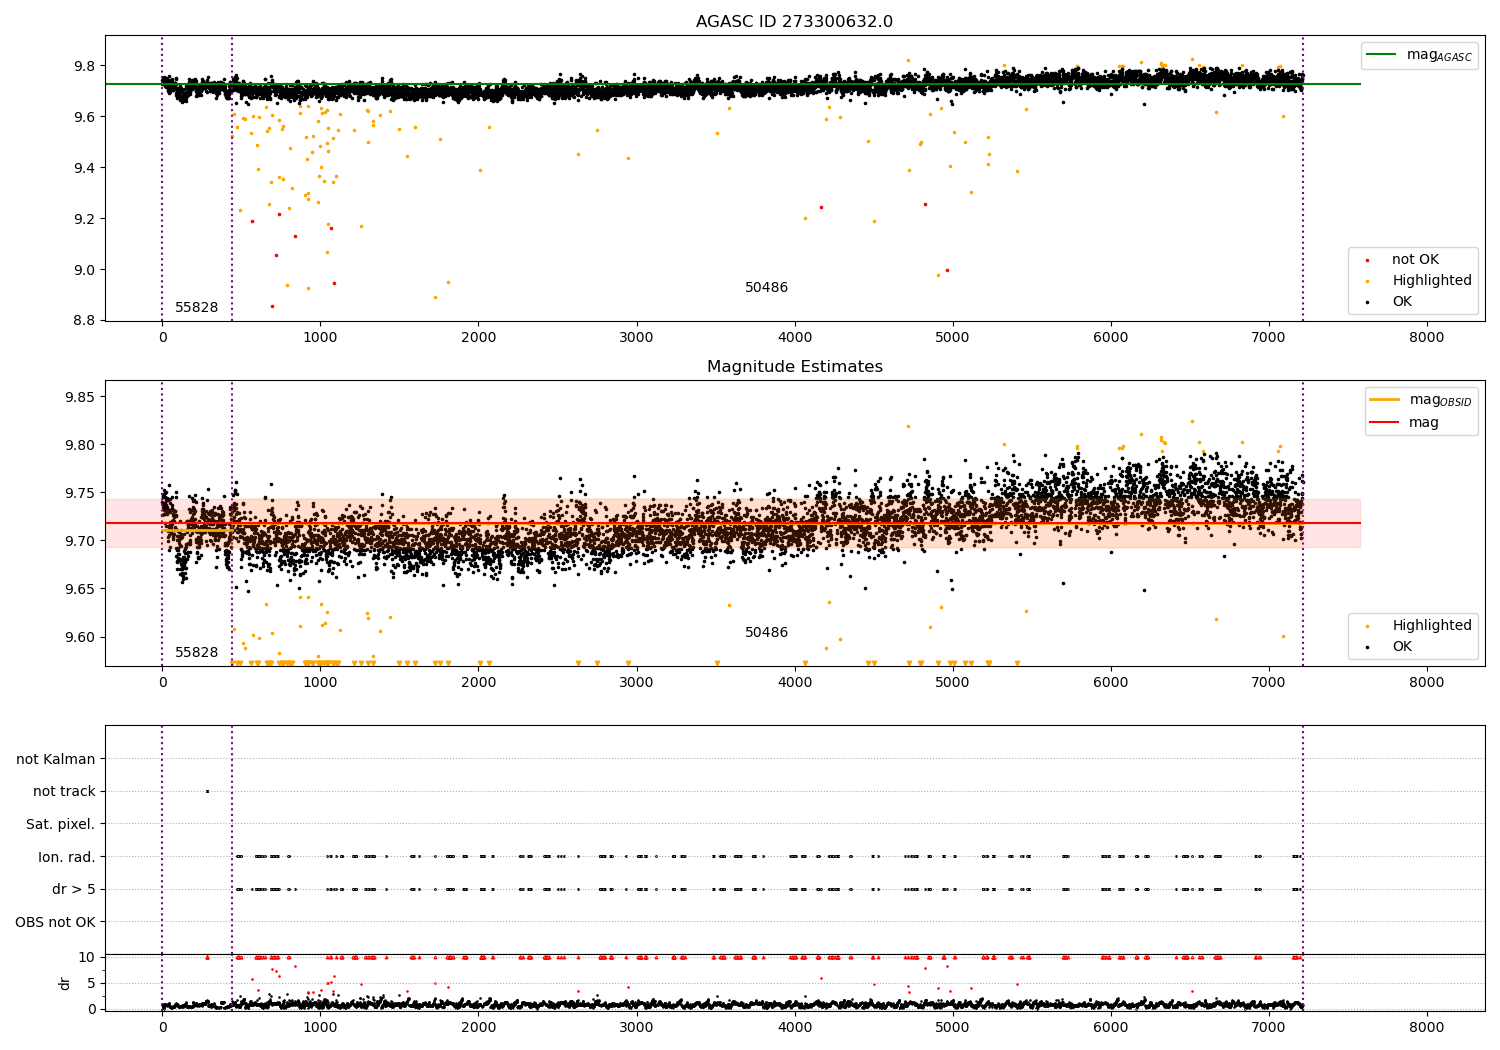Click the "2000" x-axis tick under the bottom plot
1500x1050 pixels.
point(478,1028)
